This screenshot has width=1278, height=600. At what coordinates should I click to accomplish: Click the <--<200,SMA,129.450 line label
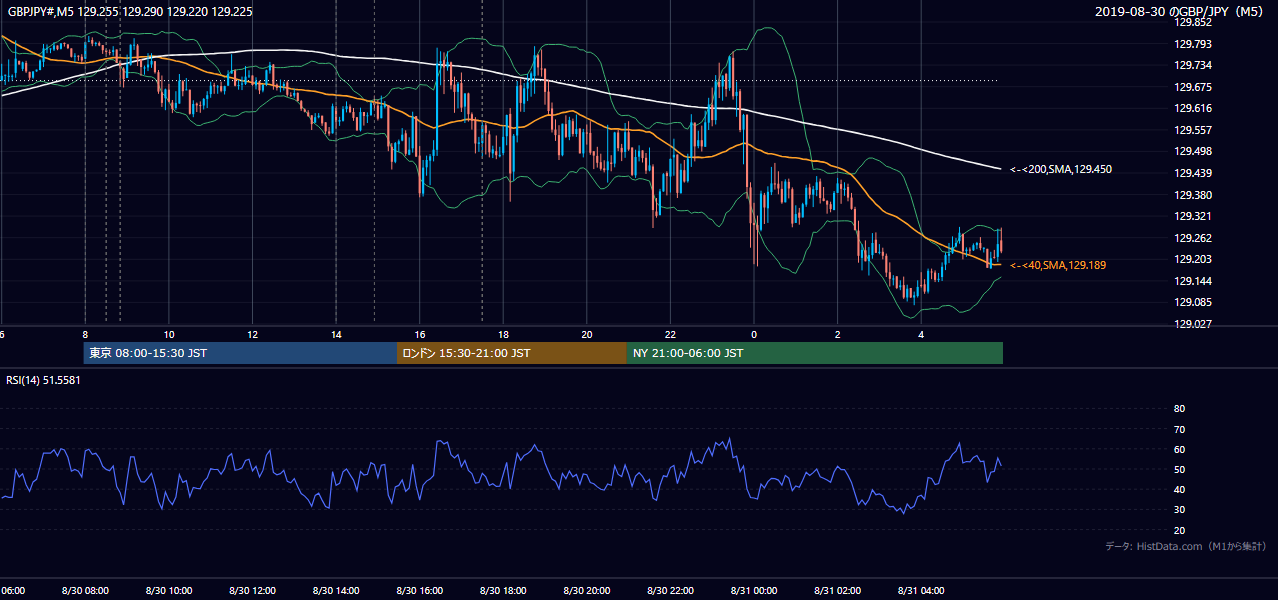click(x=1061, y=169)
